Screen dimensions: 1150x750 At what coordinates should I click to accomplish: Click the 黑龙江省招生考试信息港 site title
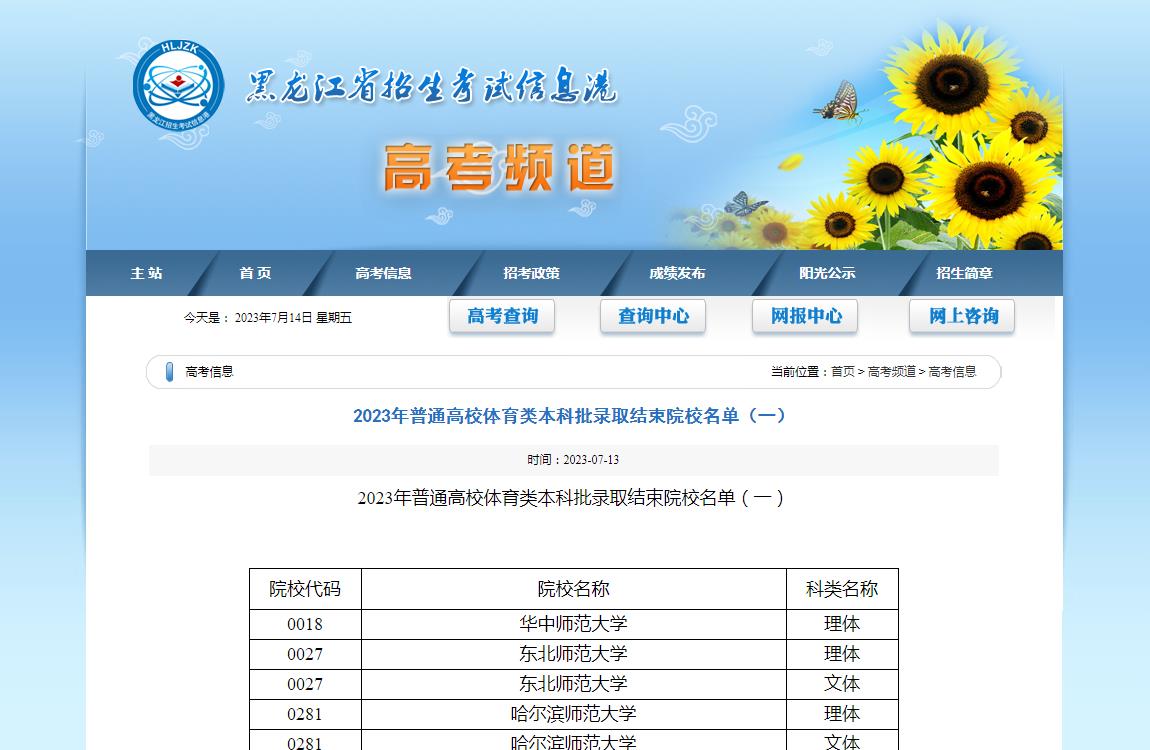click(432, 87)
